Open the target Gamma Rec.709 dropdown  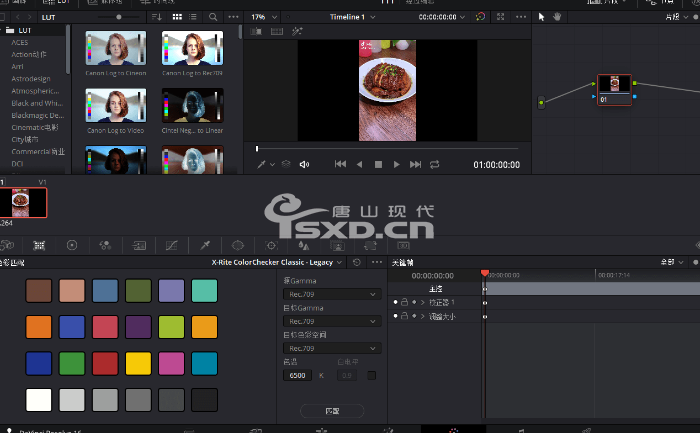tap(332, 321)
